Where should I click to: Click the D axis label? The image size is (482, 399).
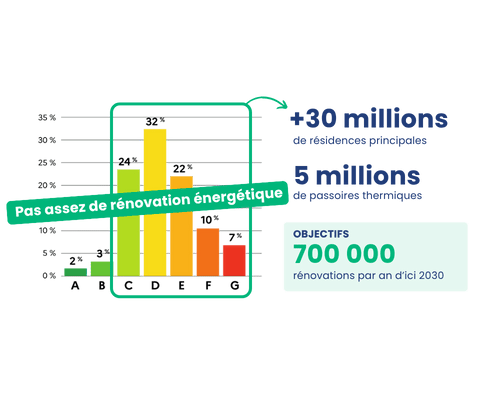[155, 286]
